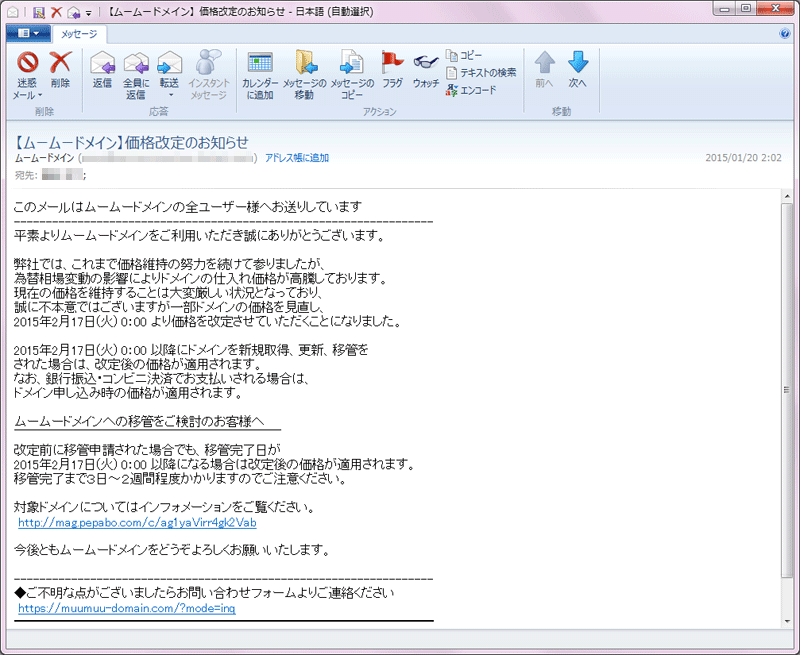The width and height of the screenshot is (800, 655).
Task: Watch the conversation with ウォッチ
Action: coord(426,69)
